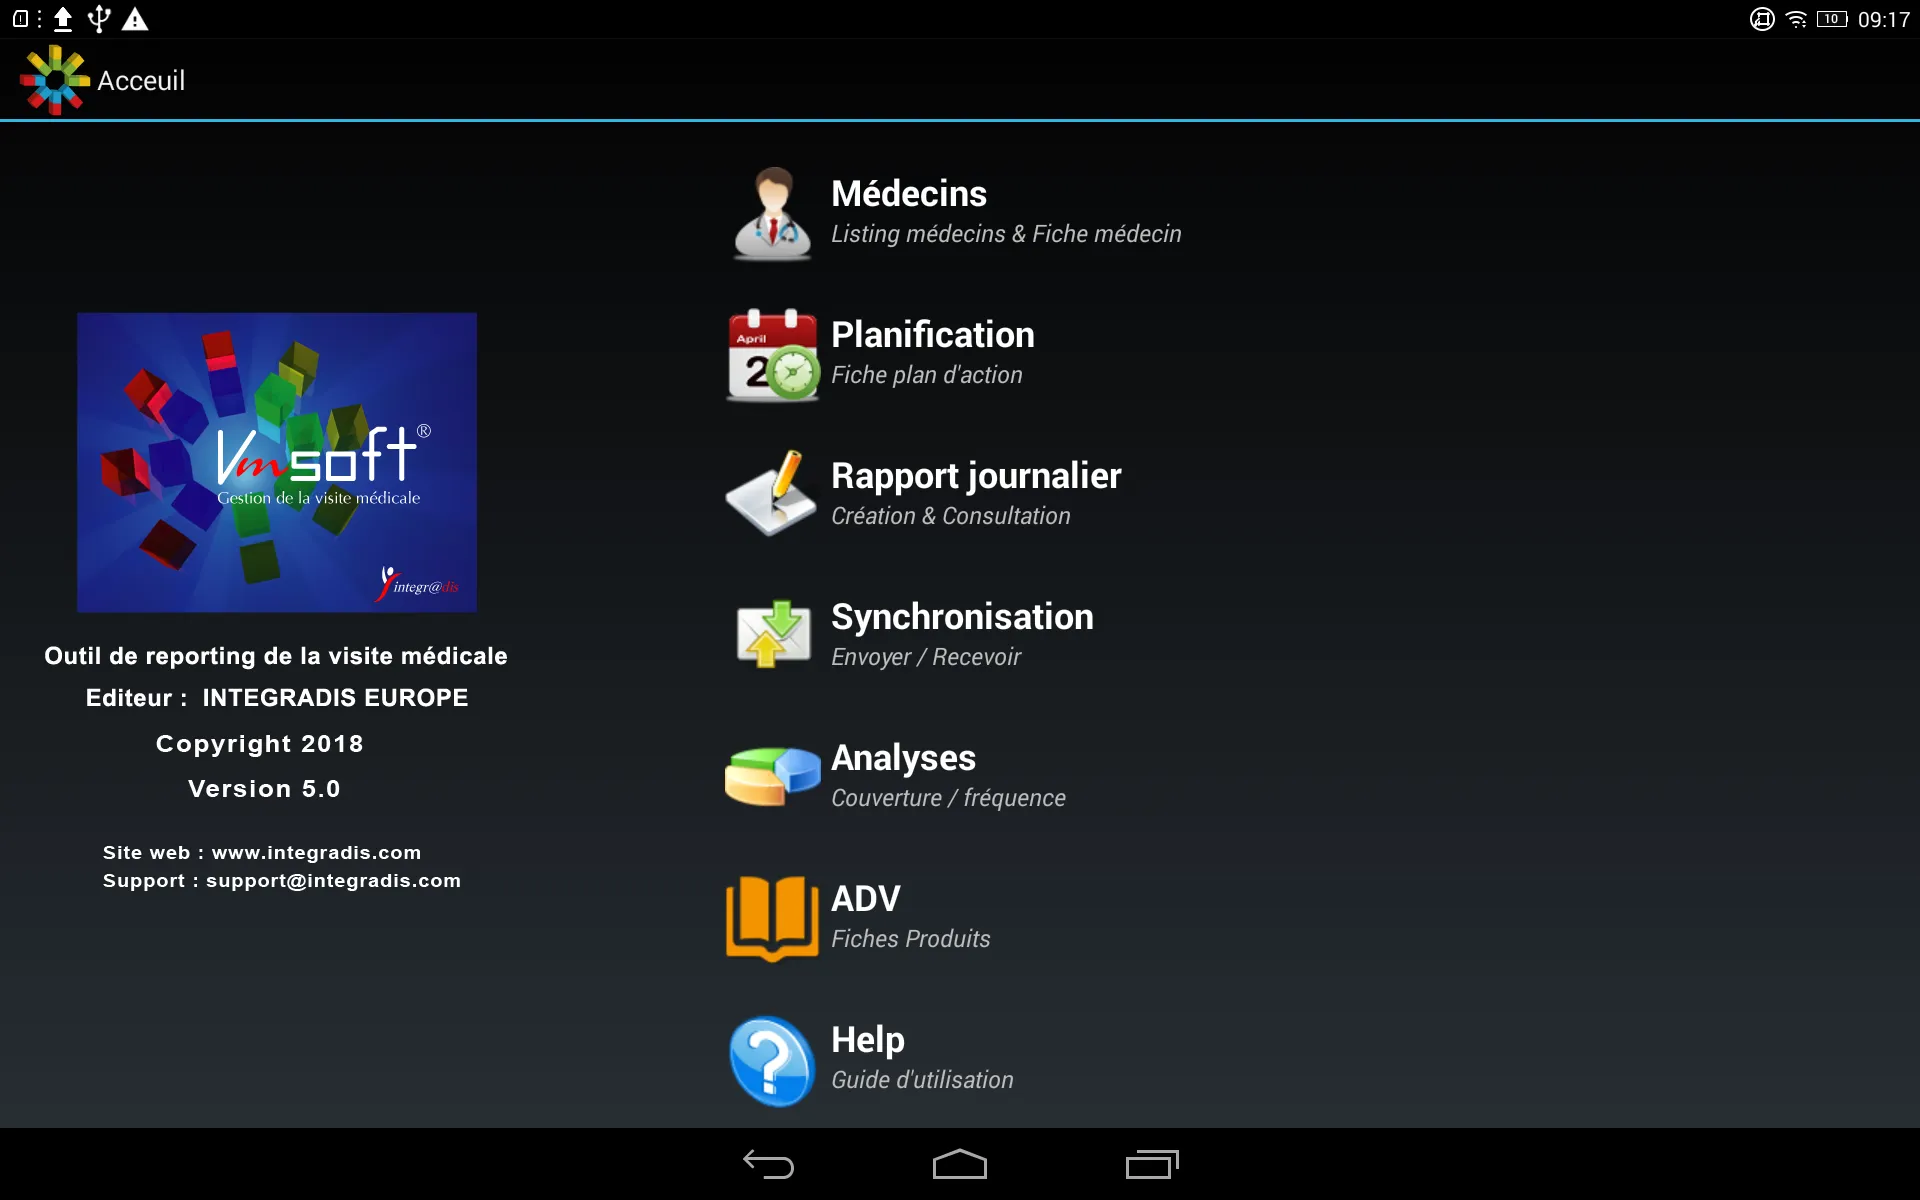This screenshot has height=1200, width=1920.
Task: Select the Synchronisation menu title
Action: point(962,617)
